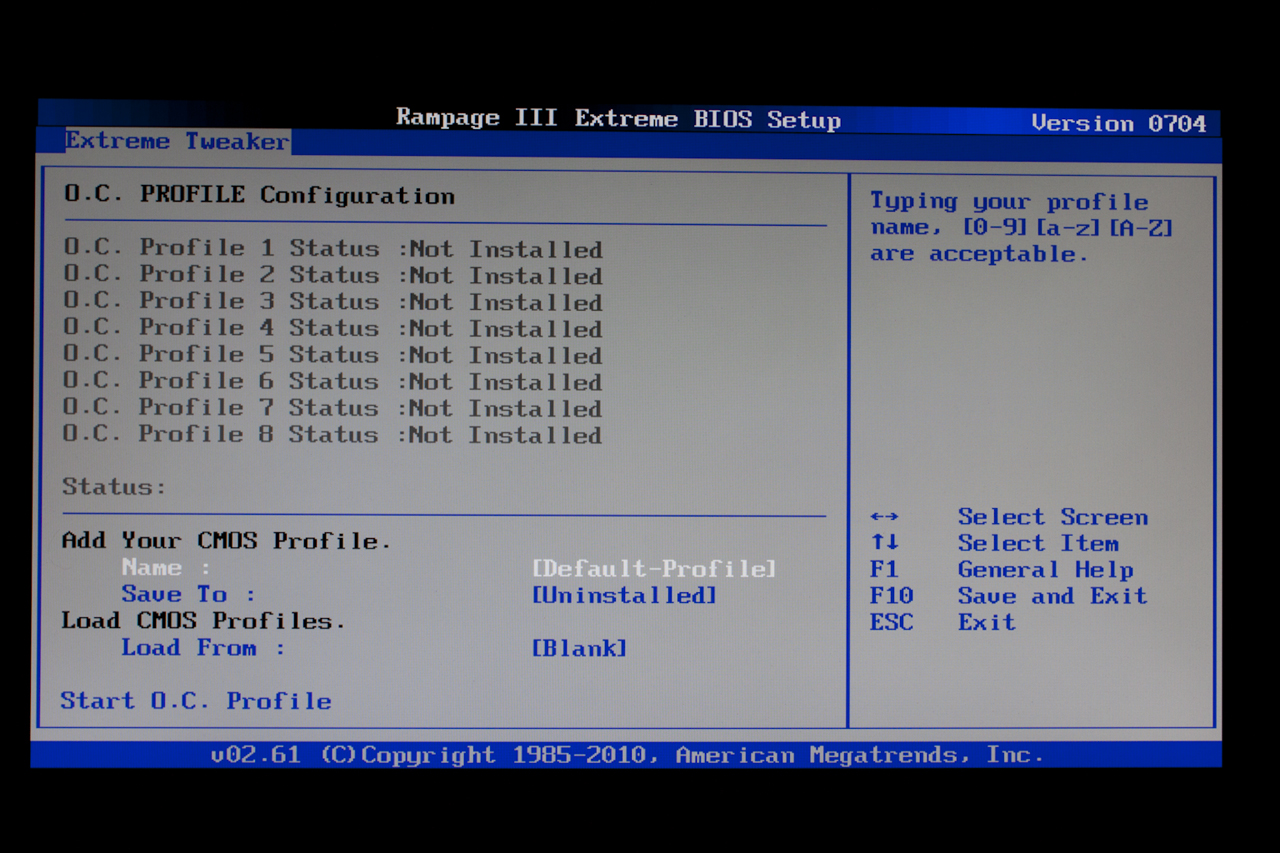Viewport: 1280px width, 853px height.
Task: Click the Select Item help entry
Action: 994,543
